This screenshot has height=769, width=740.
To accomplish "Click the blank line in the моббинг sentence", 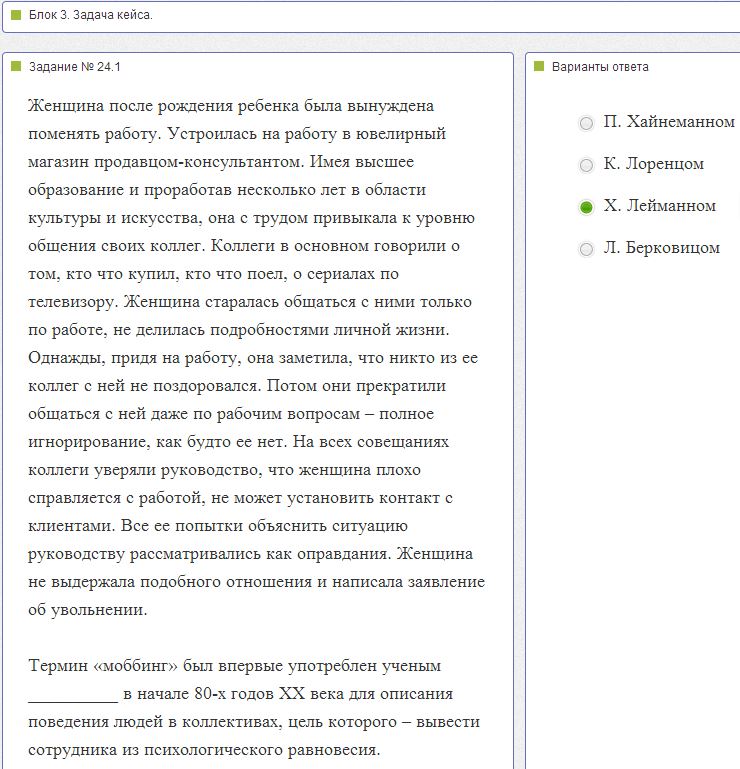I will click(73, 695).
